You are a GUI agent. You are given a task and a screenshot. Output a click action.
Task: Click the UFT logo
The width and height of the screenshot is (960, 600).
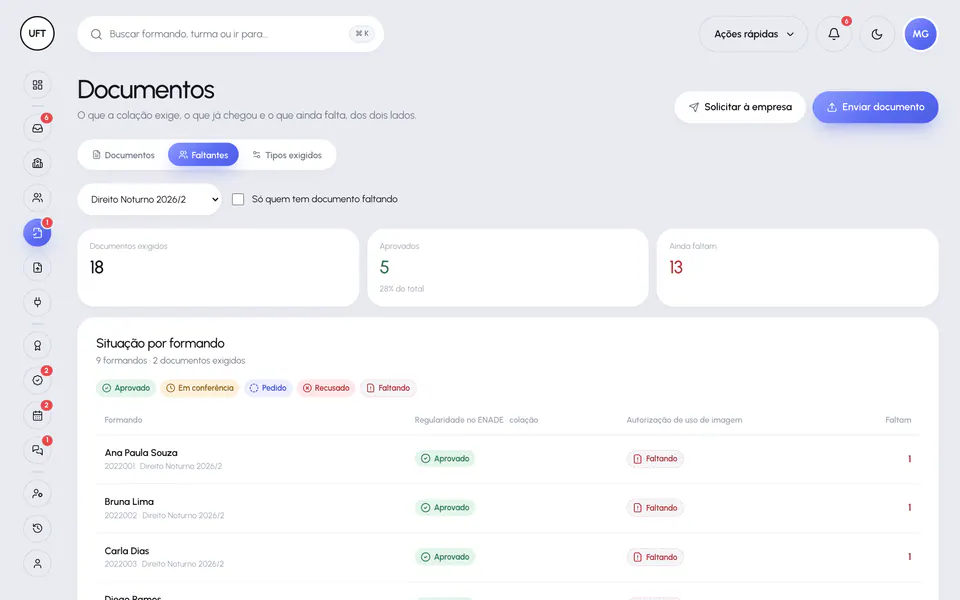pos(37,34)
